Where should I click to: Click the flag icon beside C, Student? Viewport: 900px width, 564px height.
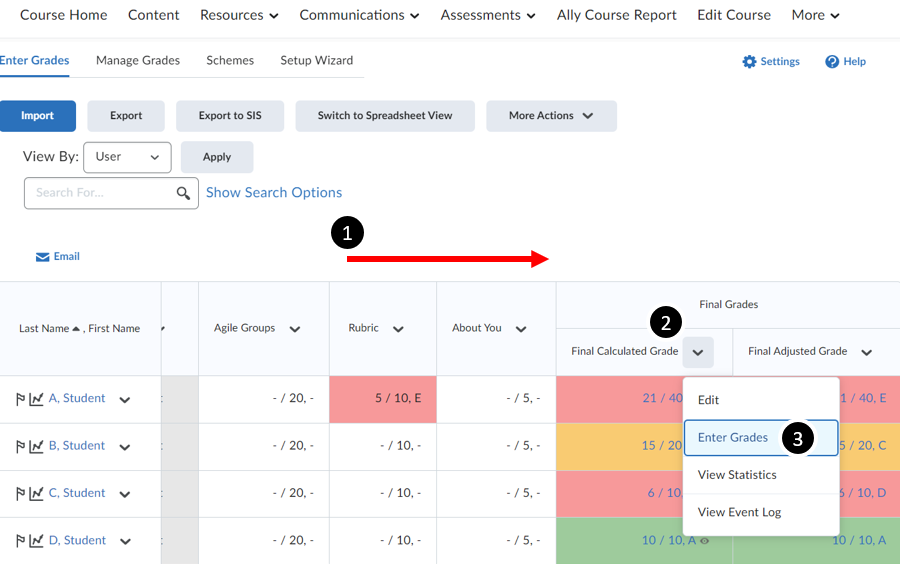(20, 494)
